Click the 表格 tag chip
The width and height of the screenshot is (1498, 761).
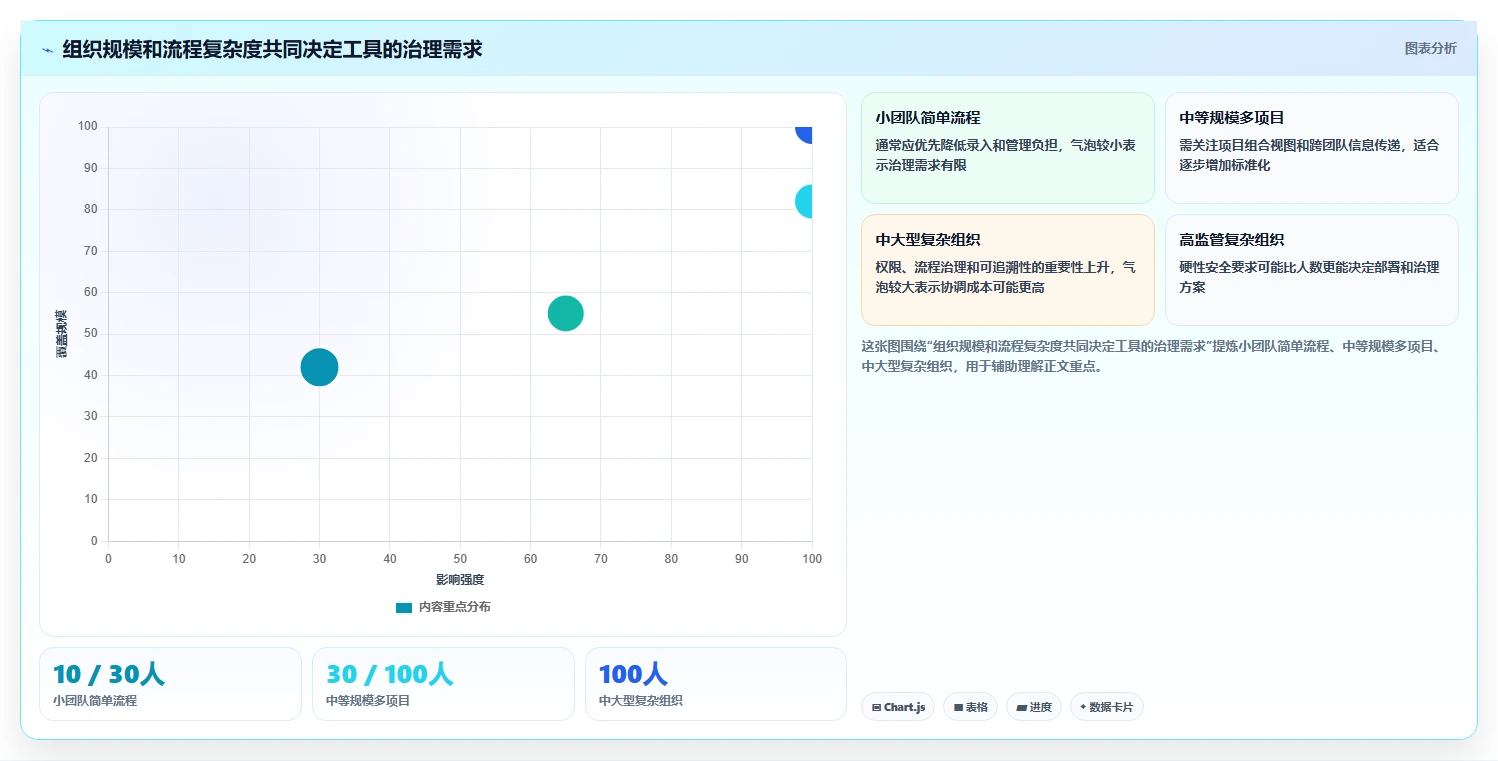point(970,707)
